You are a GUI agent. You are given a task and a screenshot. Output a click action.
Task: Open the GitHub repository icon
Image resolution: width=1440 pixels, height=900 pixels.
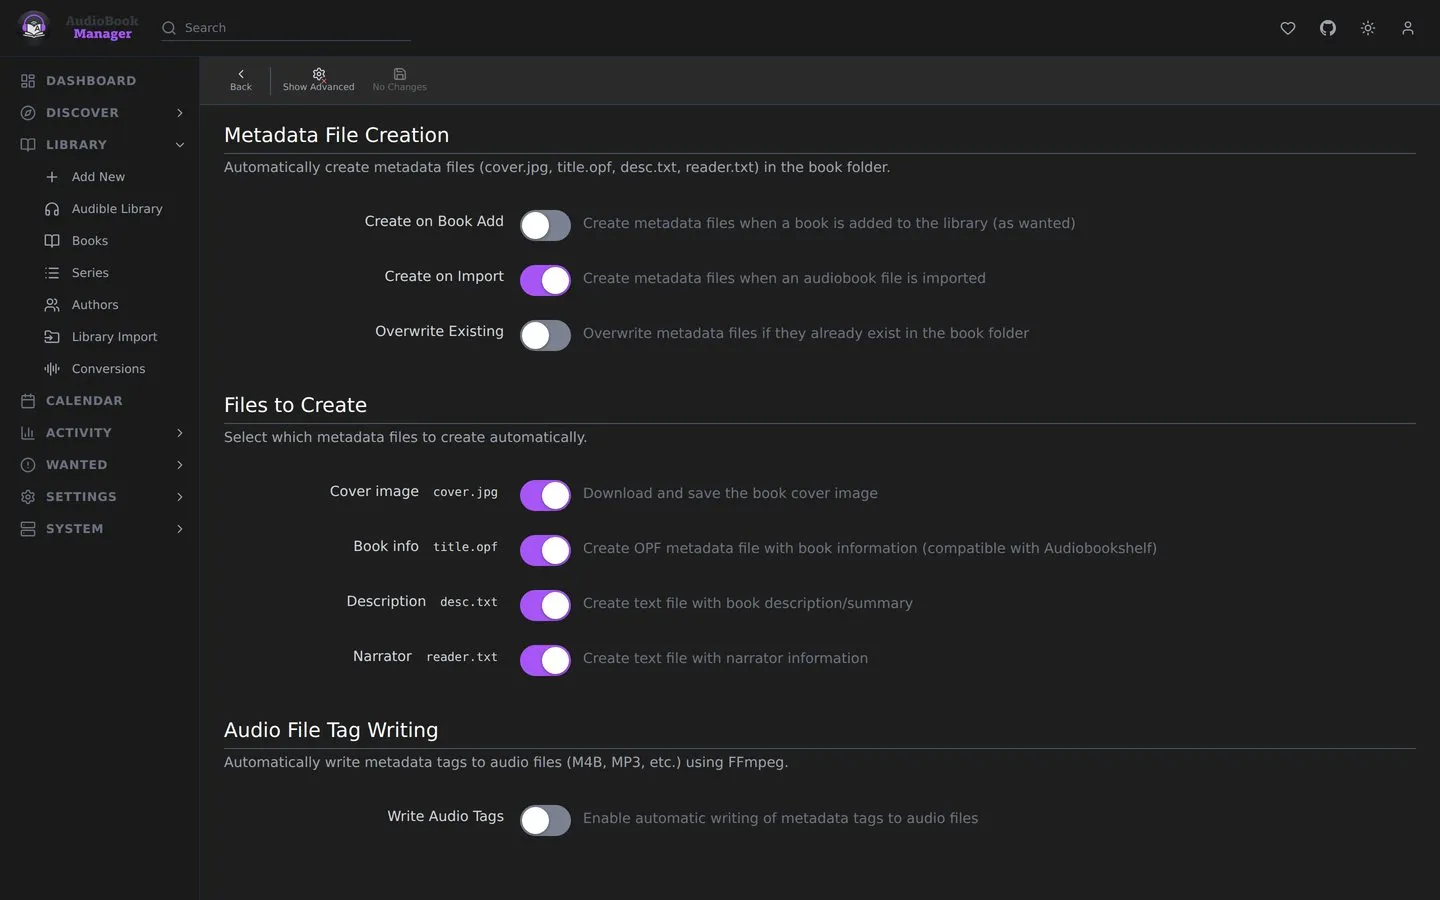coord(1328,28)
